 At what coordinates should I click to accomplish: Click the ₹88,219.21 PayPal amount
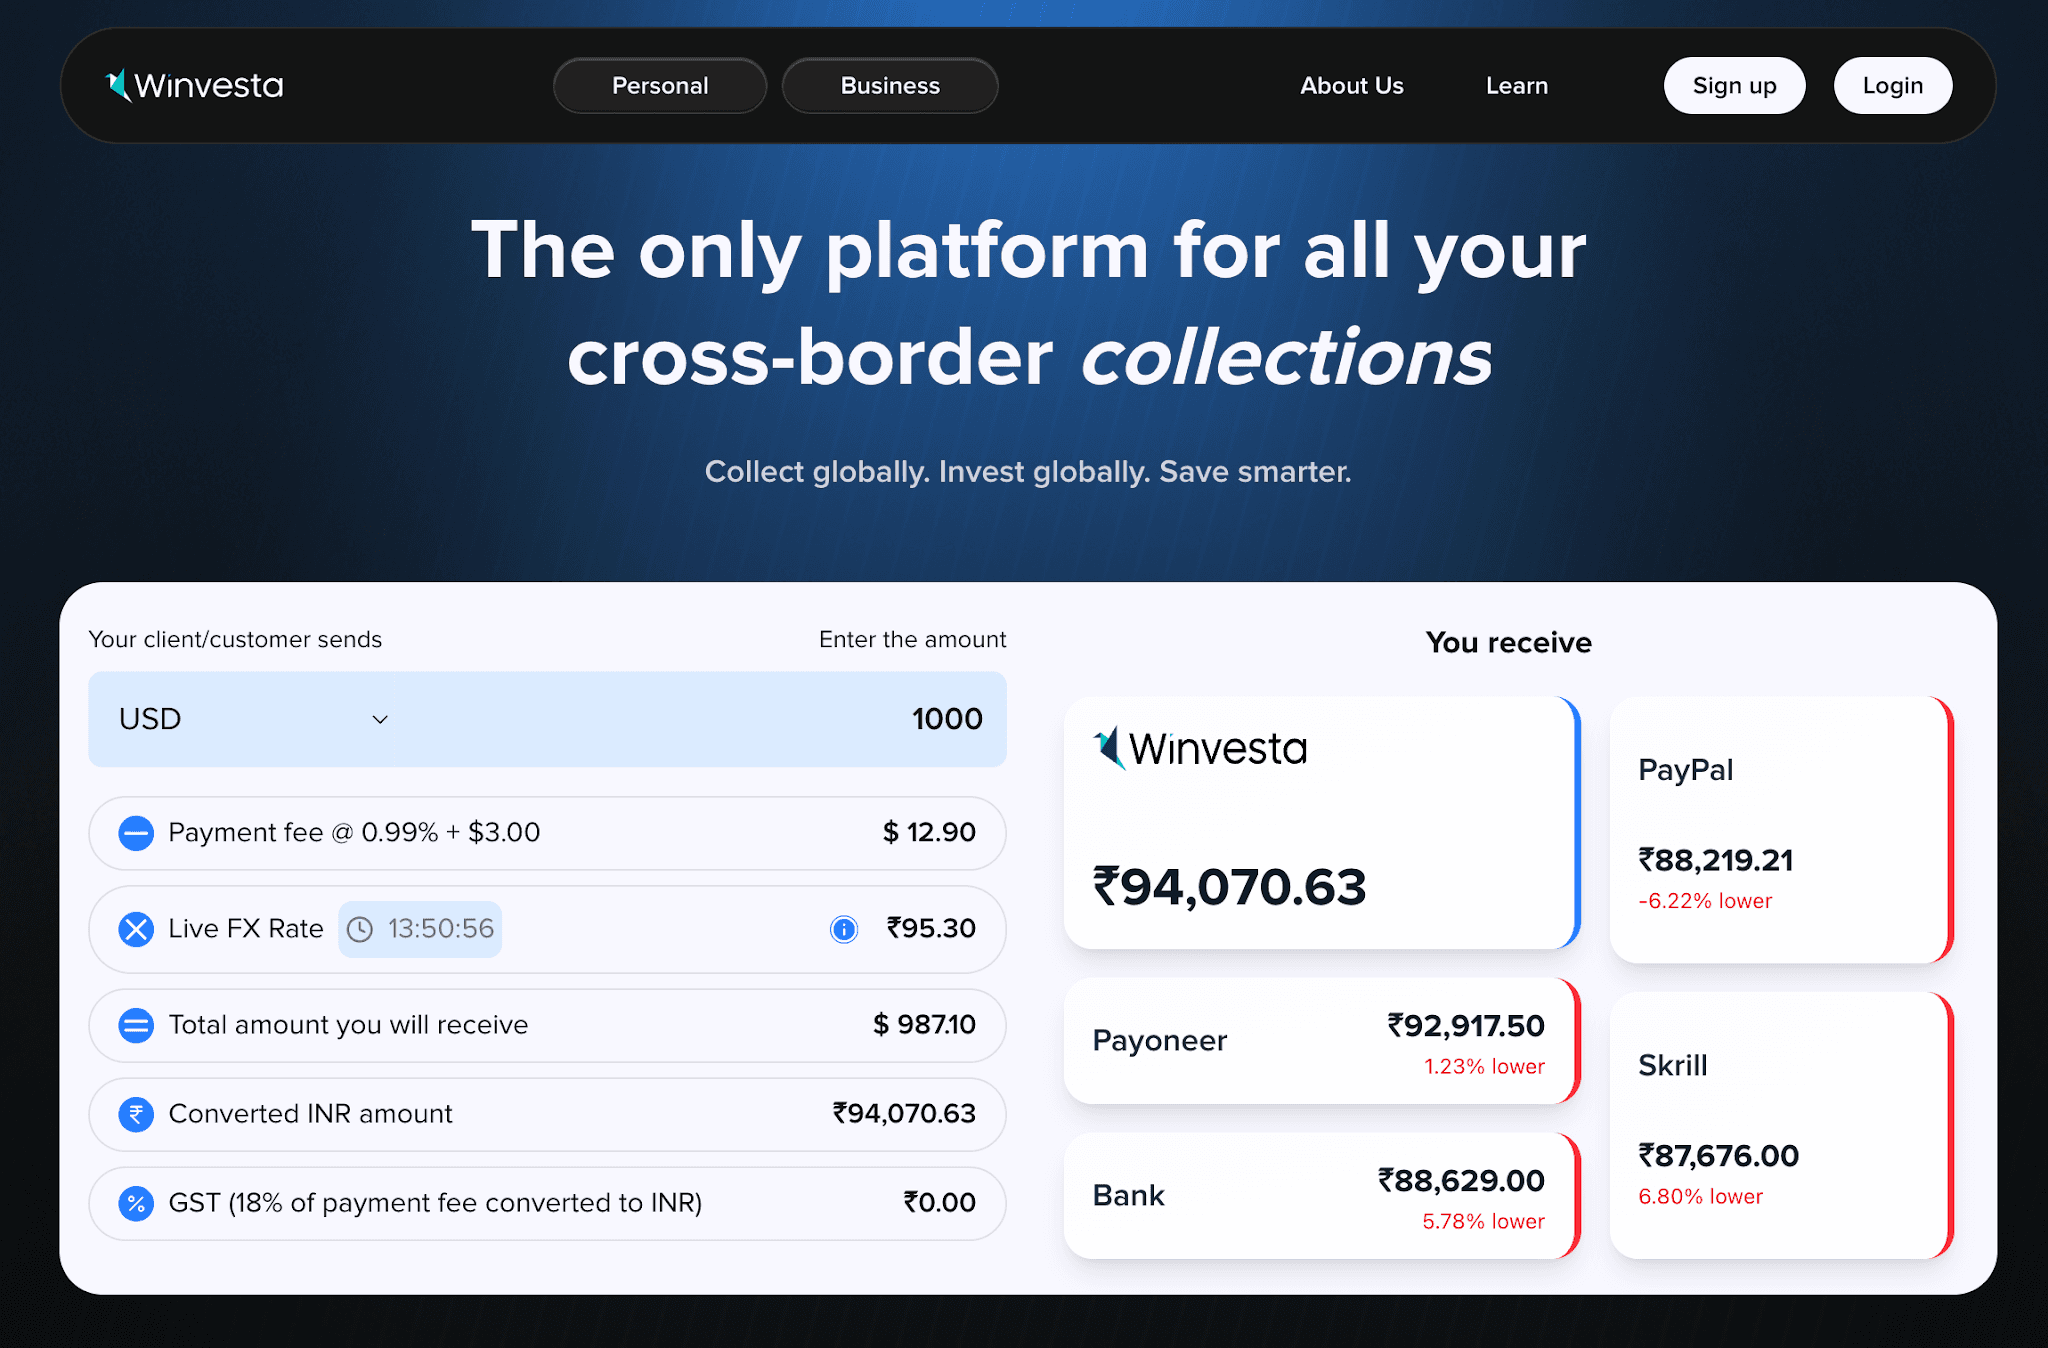pos(1716,860)
